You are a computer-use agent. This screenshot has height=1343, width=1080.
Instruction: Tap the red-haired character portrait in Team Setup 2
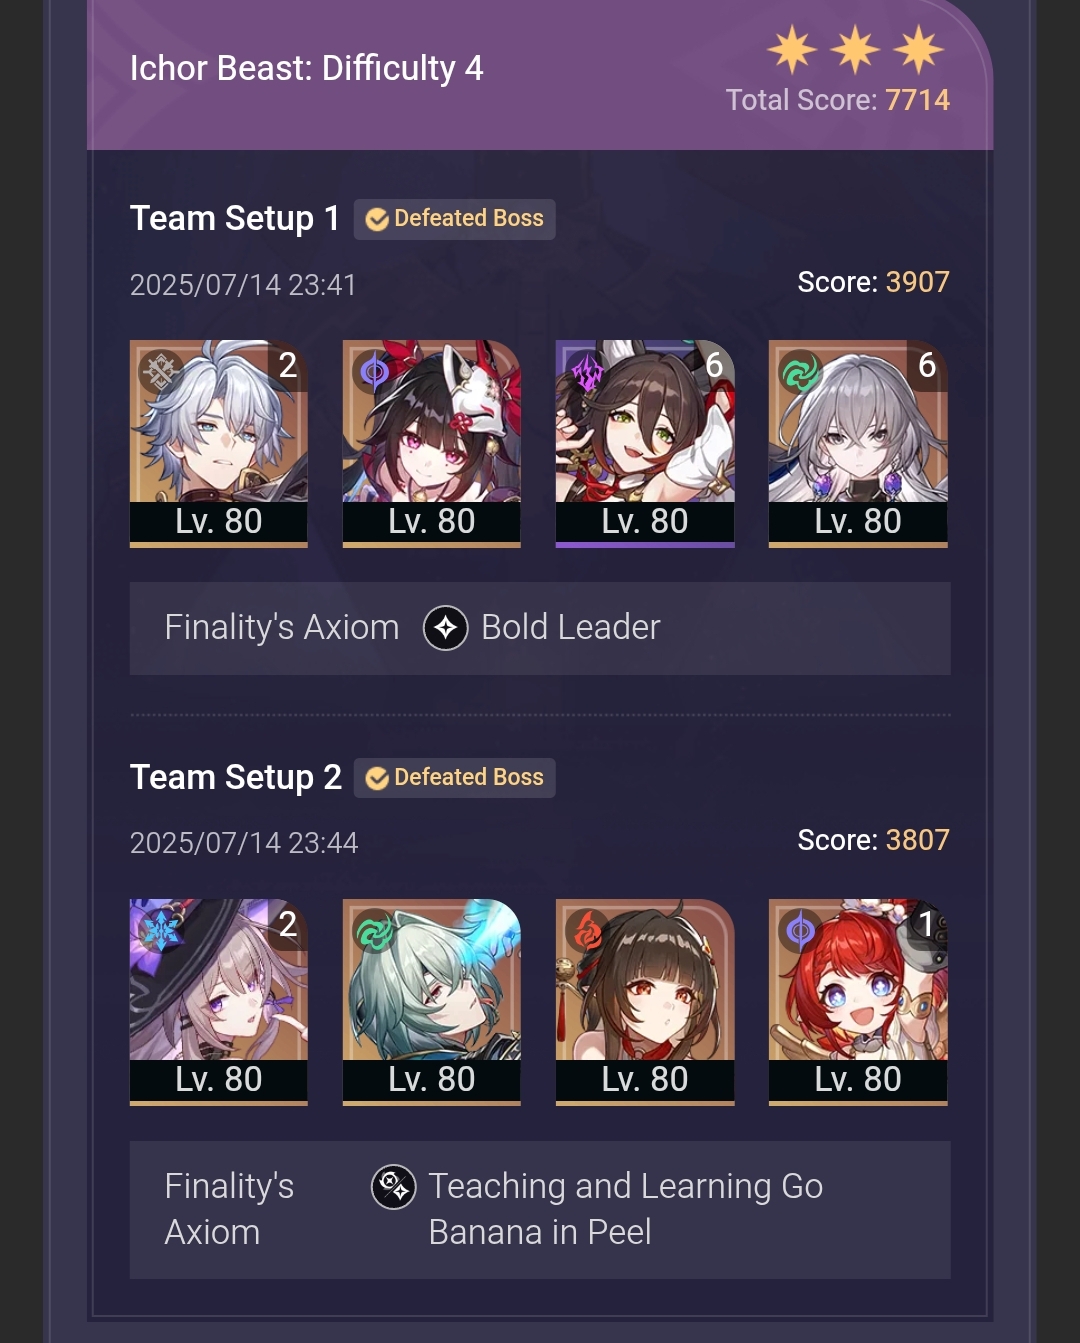pyautogui.click(x=858, y=1002)
